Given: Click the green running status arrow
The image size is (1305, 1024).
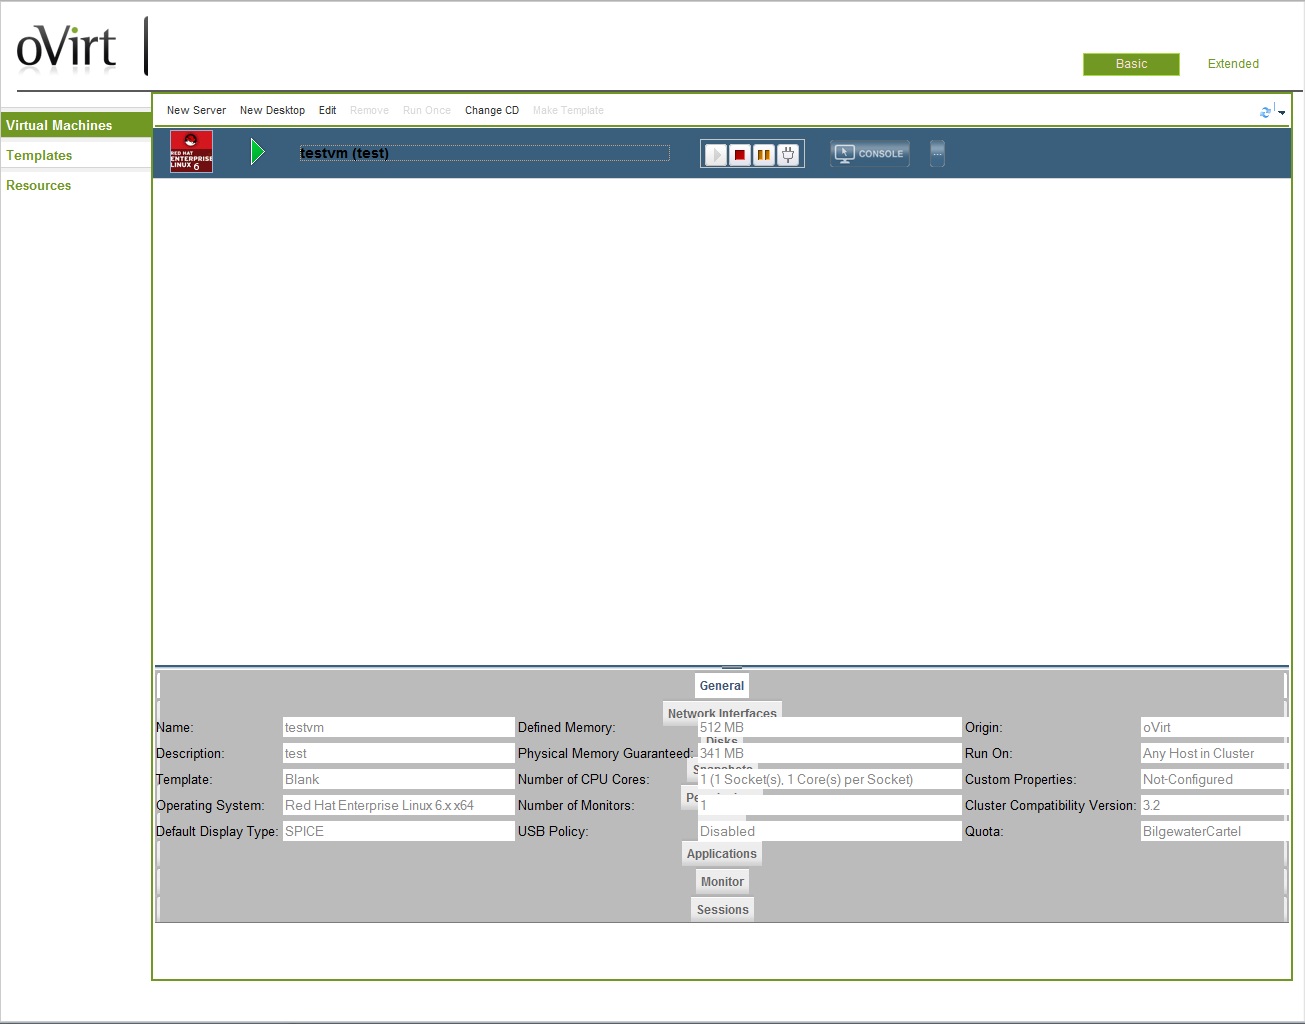Looking at the screenshot, I should point(257,152).
